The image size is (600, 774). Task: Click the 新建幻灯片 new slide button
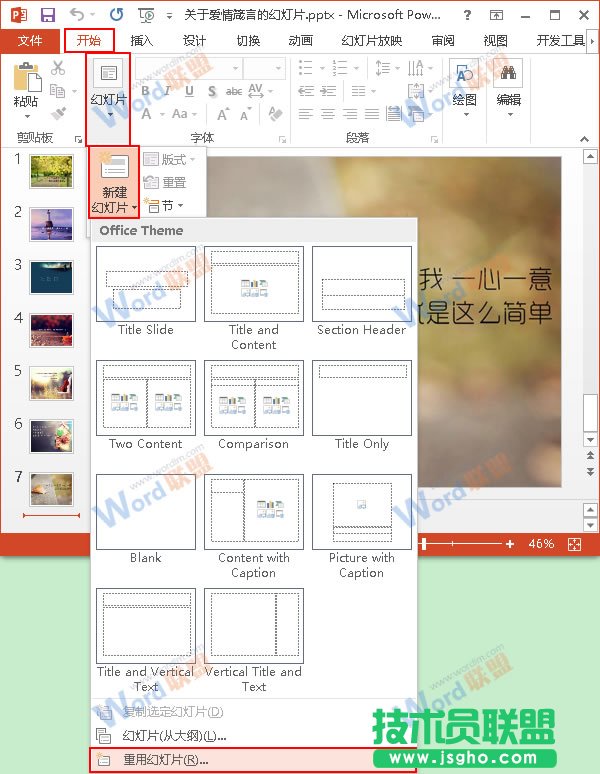tap(114, 182)
